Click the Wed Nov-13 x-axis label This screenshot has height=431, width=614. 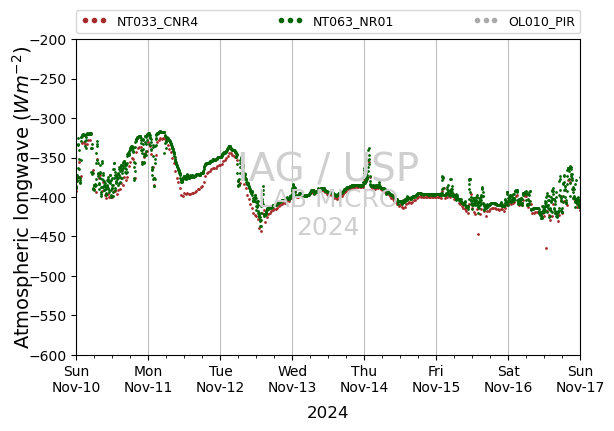tap(292, 379)
